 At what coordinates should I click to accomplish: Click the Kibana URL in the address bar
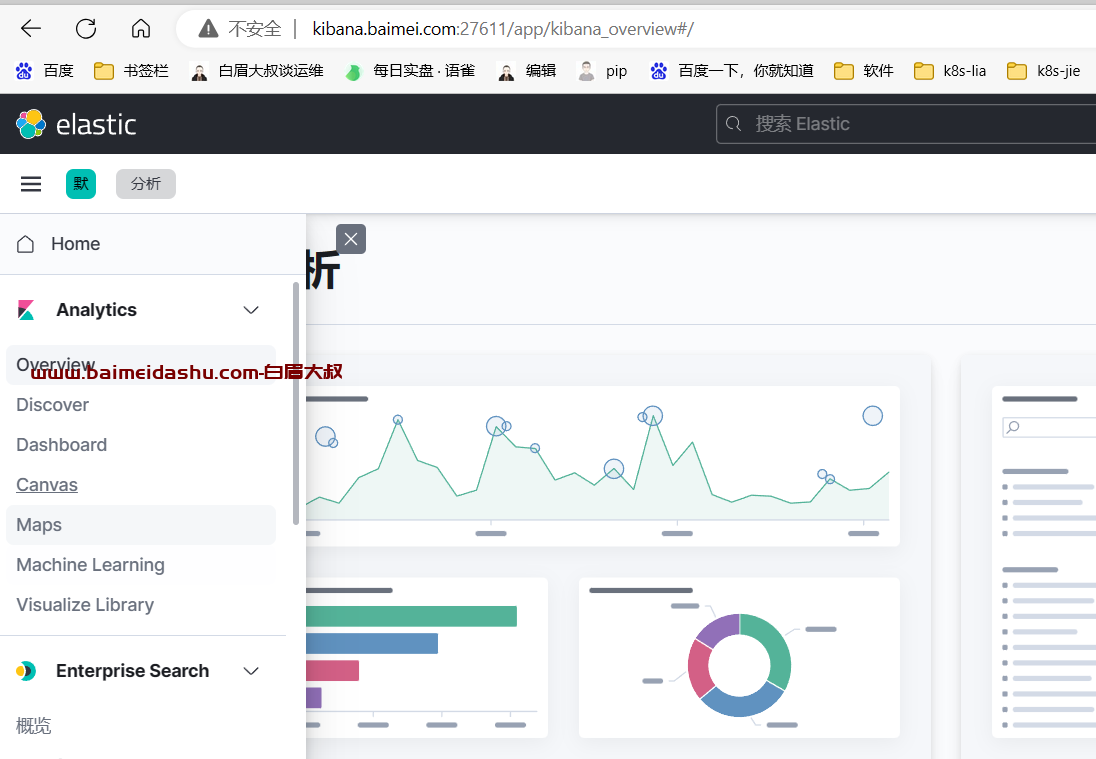point(503,29)
